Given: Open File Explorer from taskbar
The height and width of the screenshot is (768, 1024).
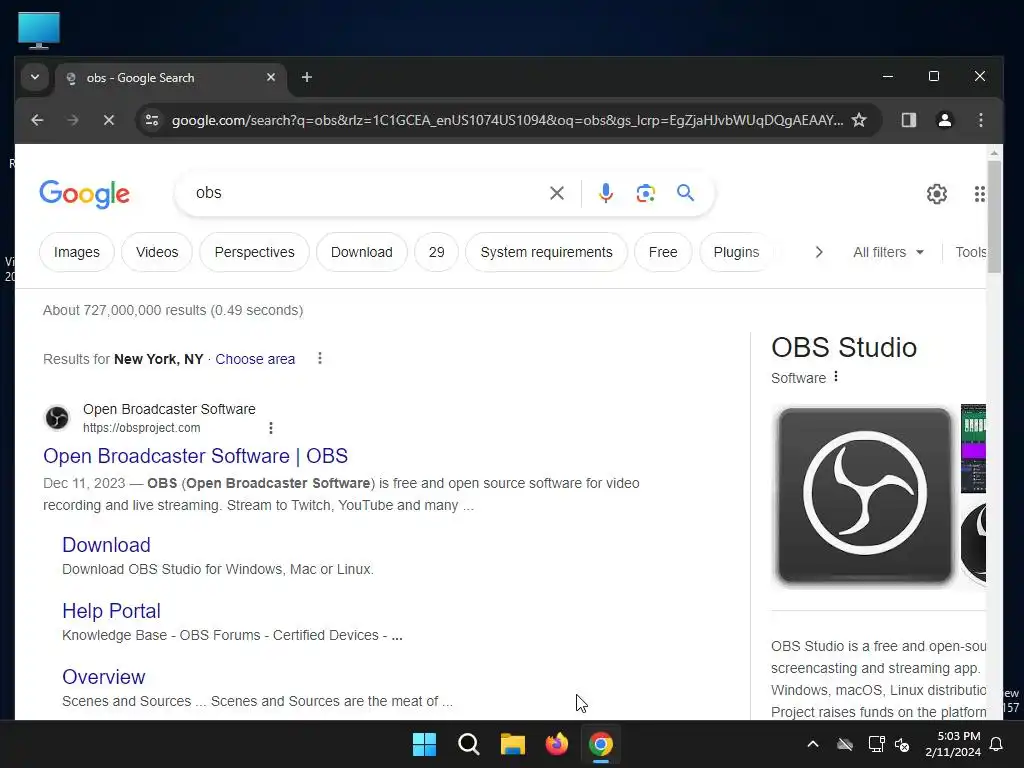Looking at the screenshot, I should click(513, 744).
